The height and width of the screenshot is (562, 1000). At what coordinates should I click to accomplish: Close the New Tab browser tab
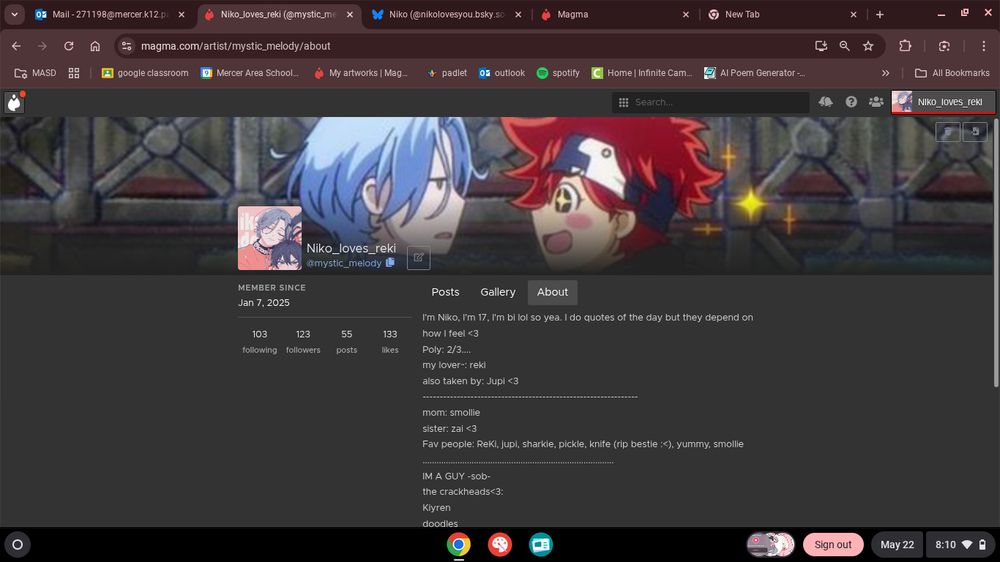pos(853,14)
